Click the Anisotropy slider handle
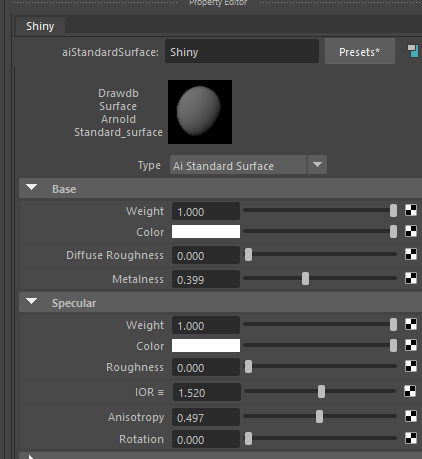This screenshot has width=422, height=459. tap(319, 417)
